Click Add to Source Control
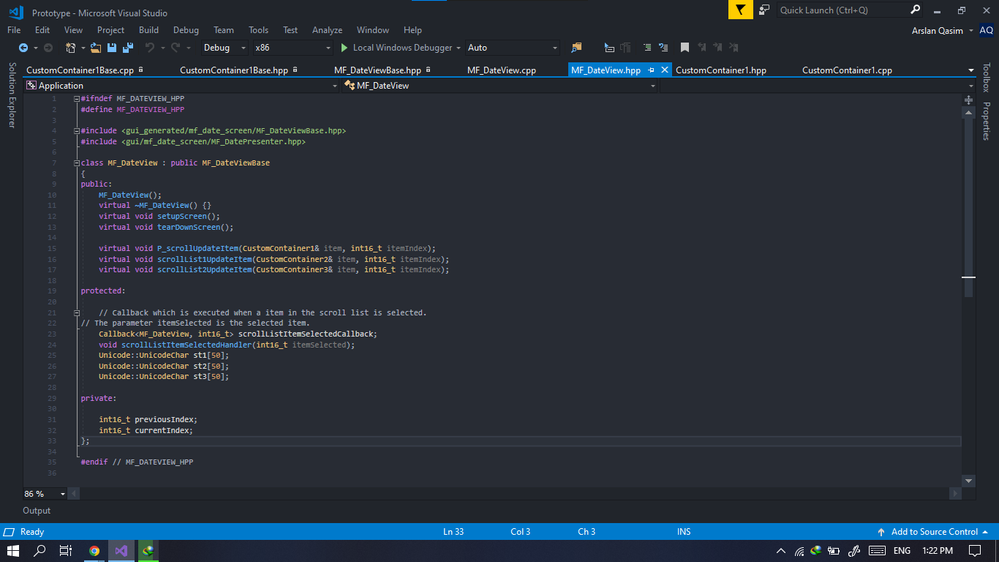 [x=933, y=531]
